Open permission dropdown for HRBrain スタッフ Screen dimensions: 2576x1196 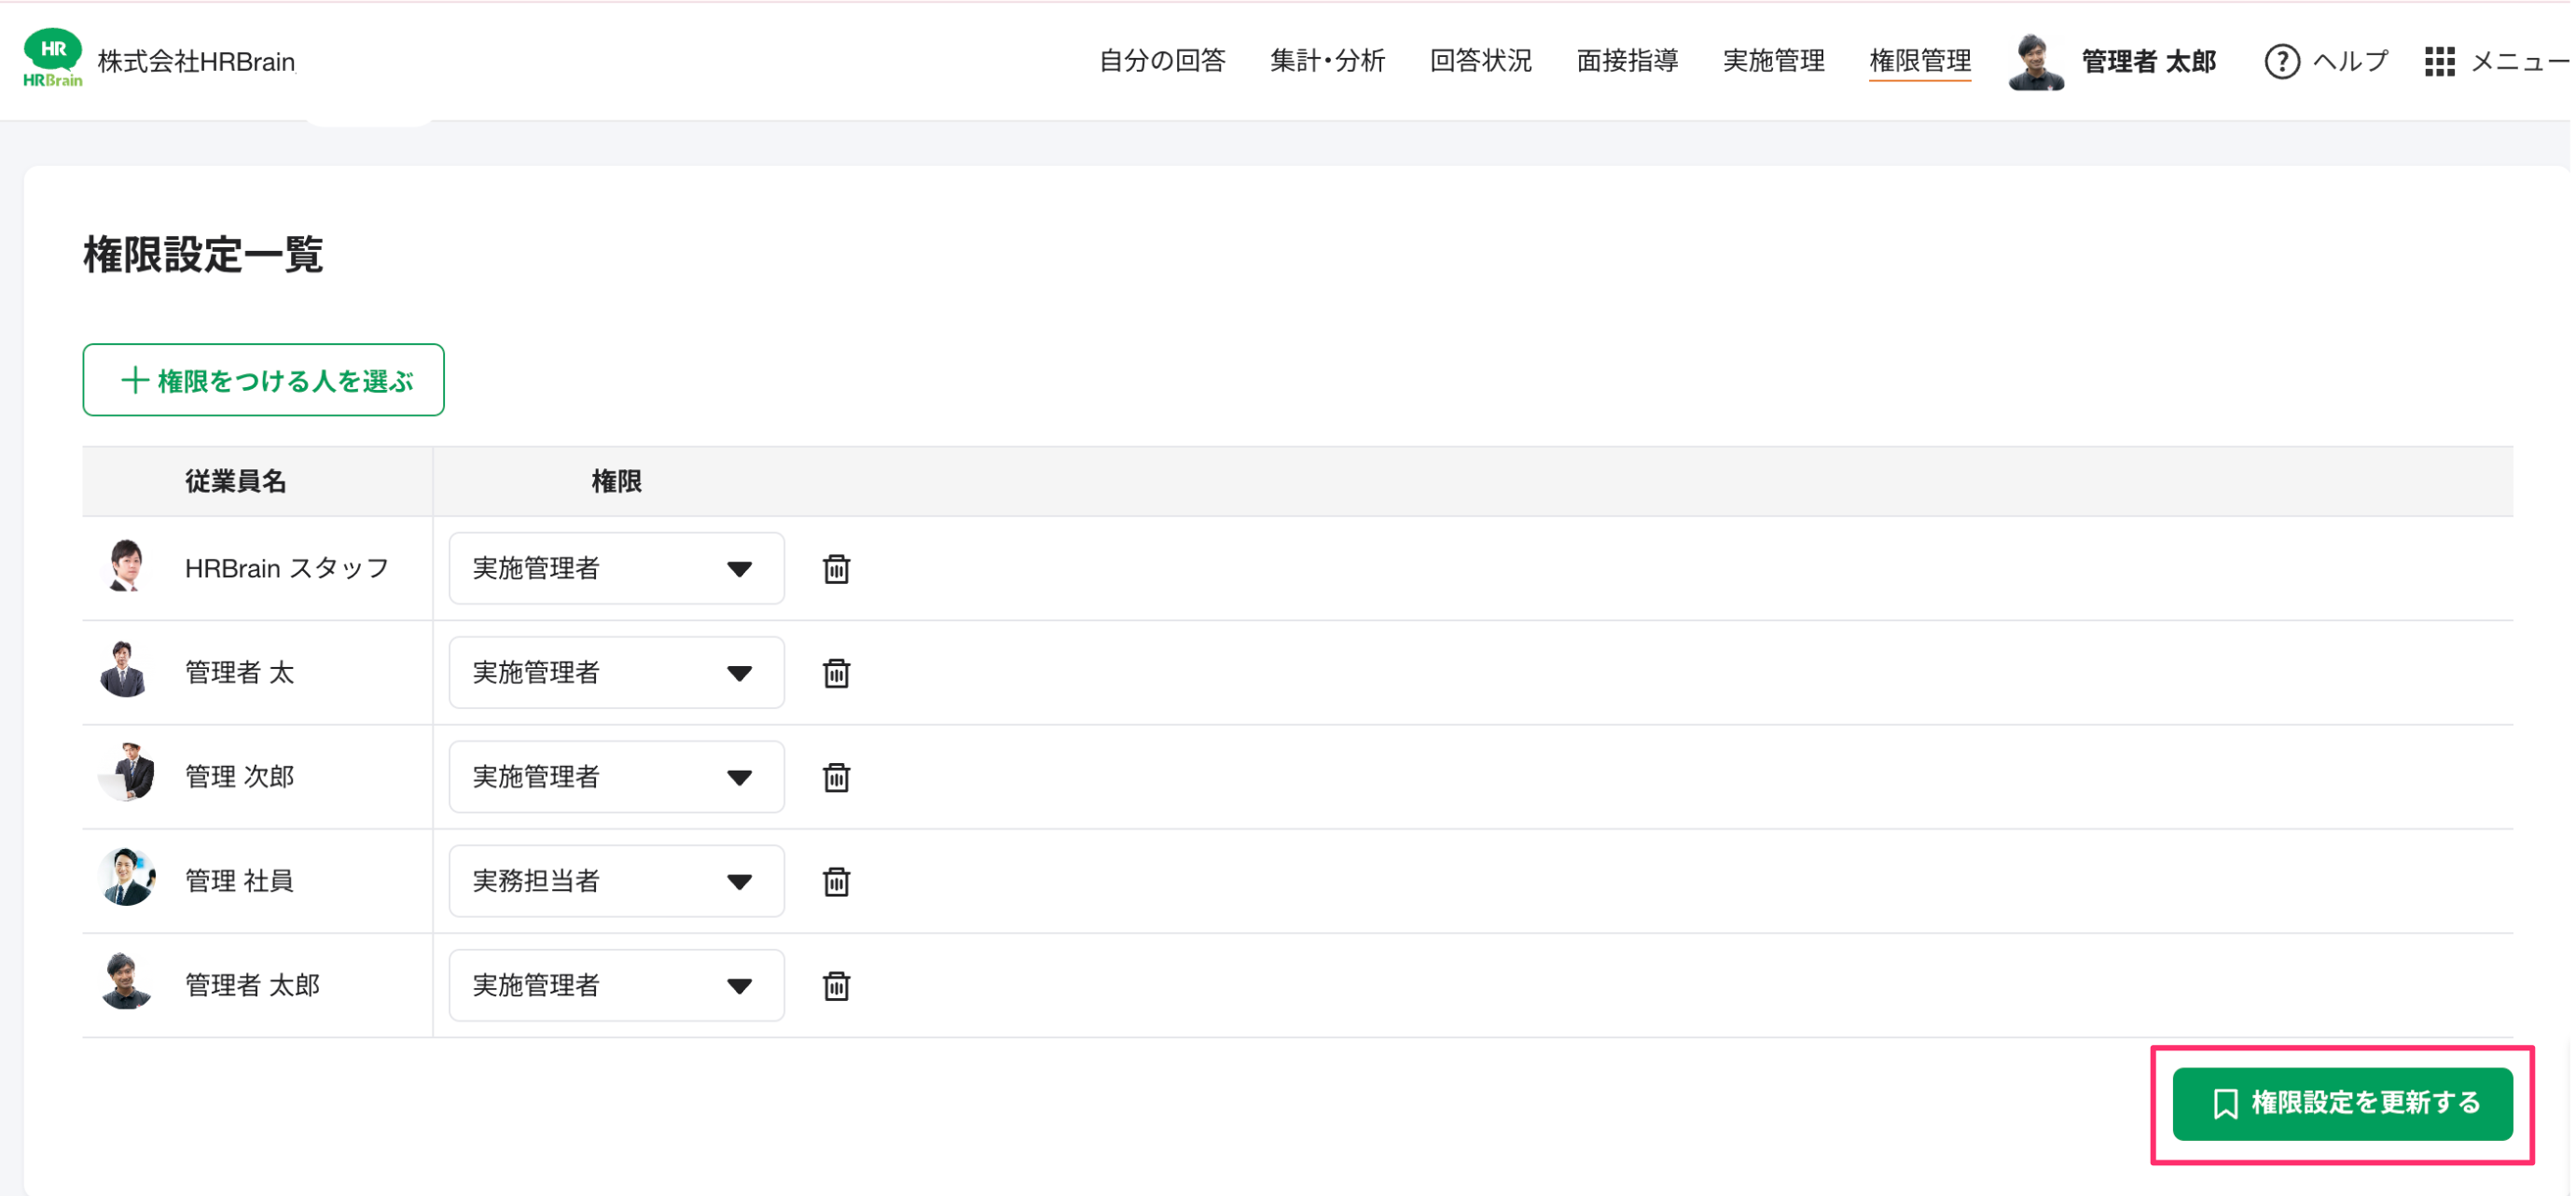[616, 568]
